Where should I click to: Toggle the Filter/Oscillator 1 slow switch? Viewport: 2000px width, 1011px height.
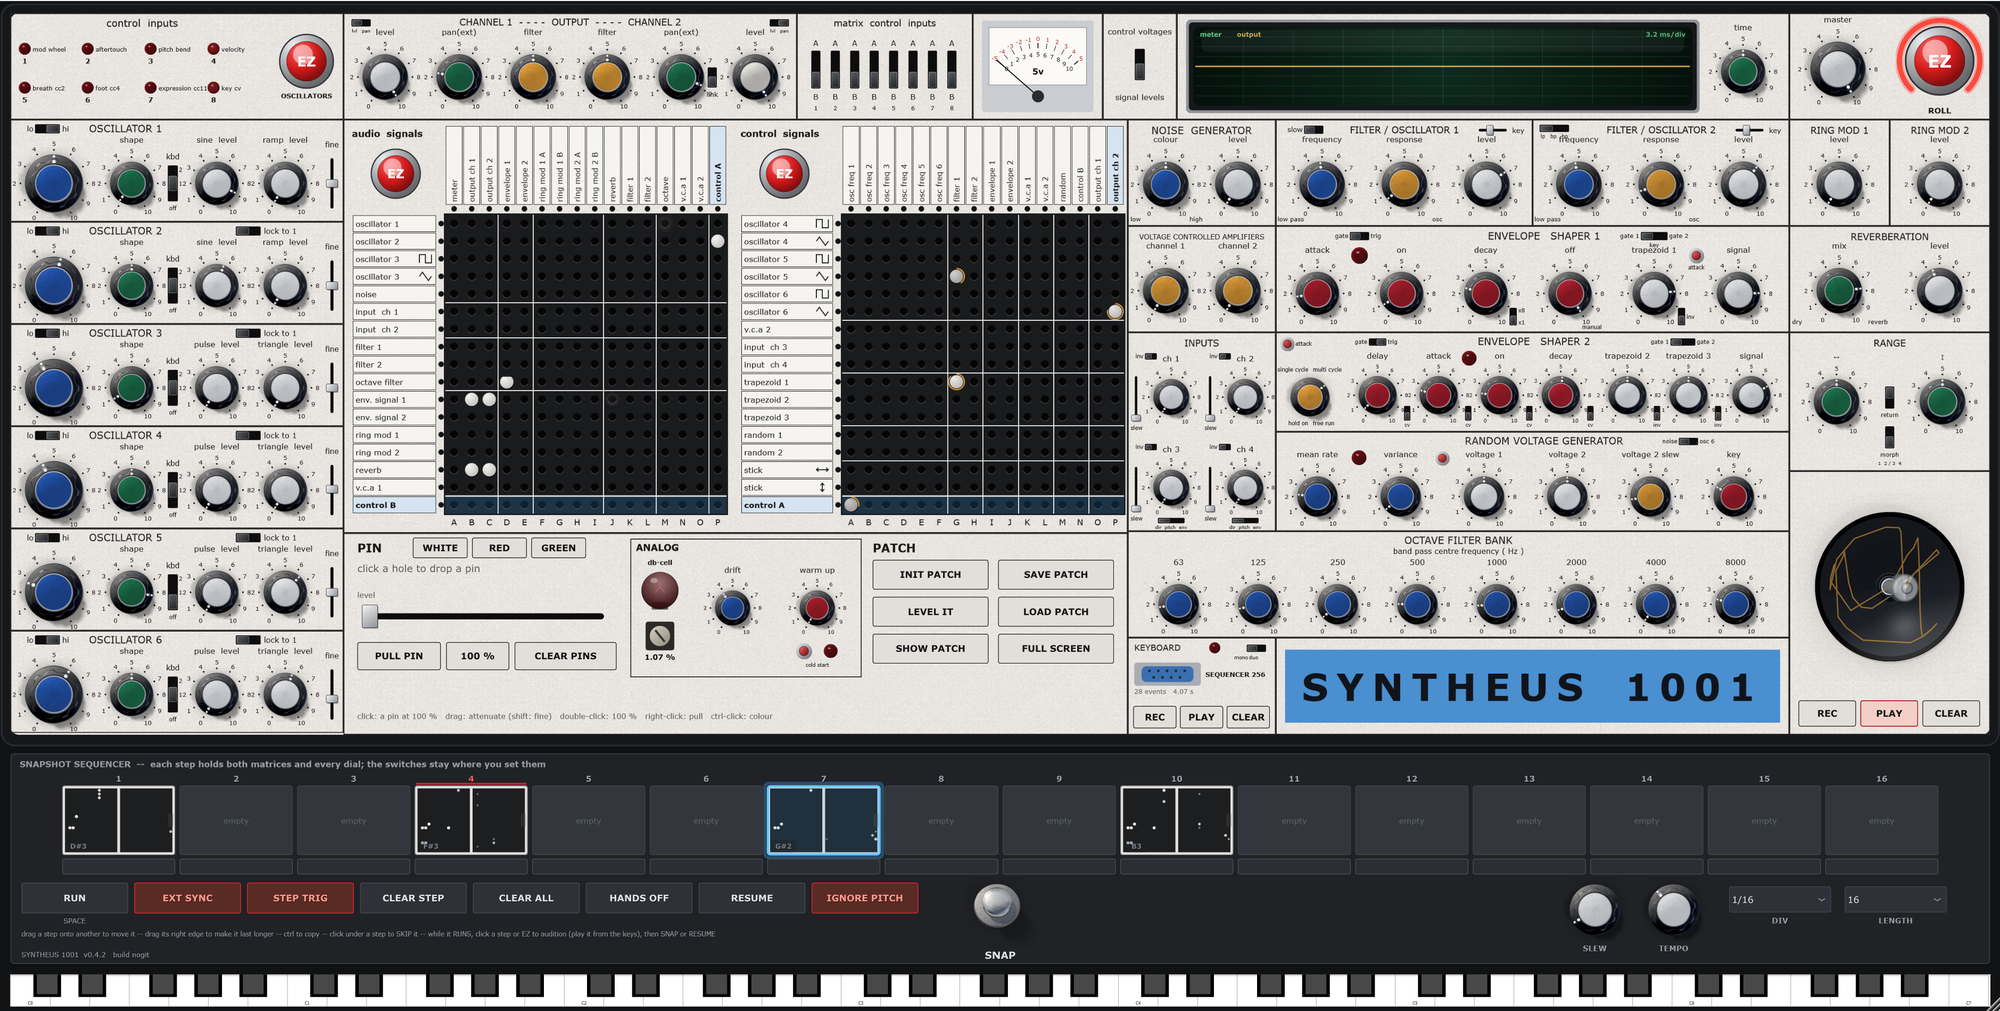tap(1314, 130)
